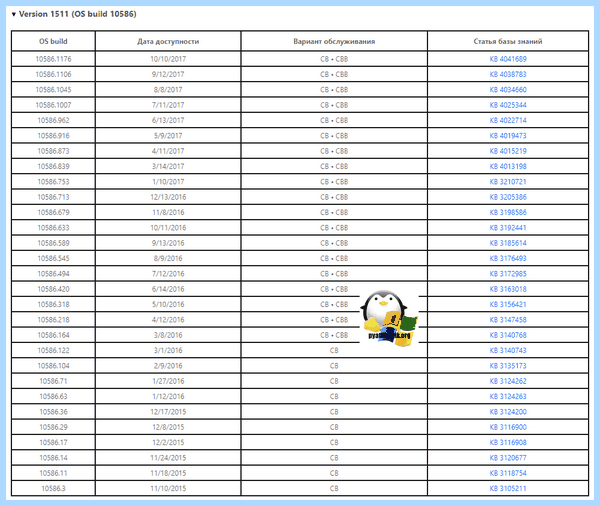Select build cell 10586.962
This screenshot has height=506, width=600.
53,120
